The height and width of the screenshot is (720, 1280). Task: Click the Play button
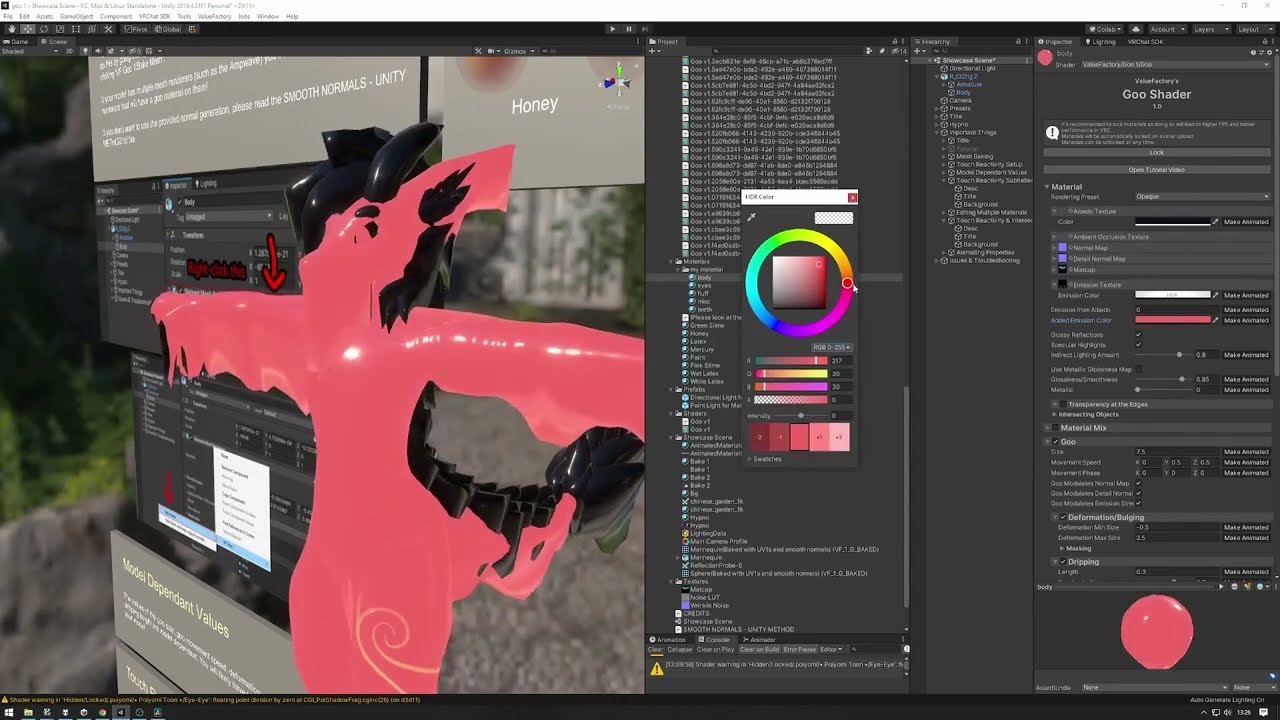click(613, 29)
